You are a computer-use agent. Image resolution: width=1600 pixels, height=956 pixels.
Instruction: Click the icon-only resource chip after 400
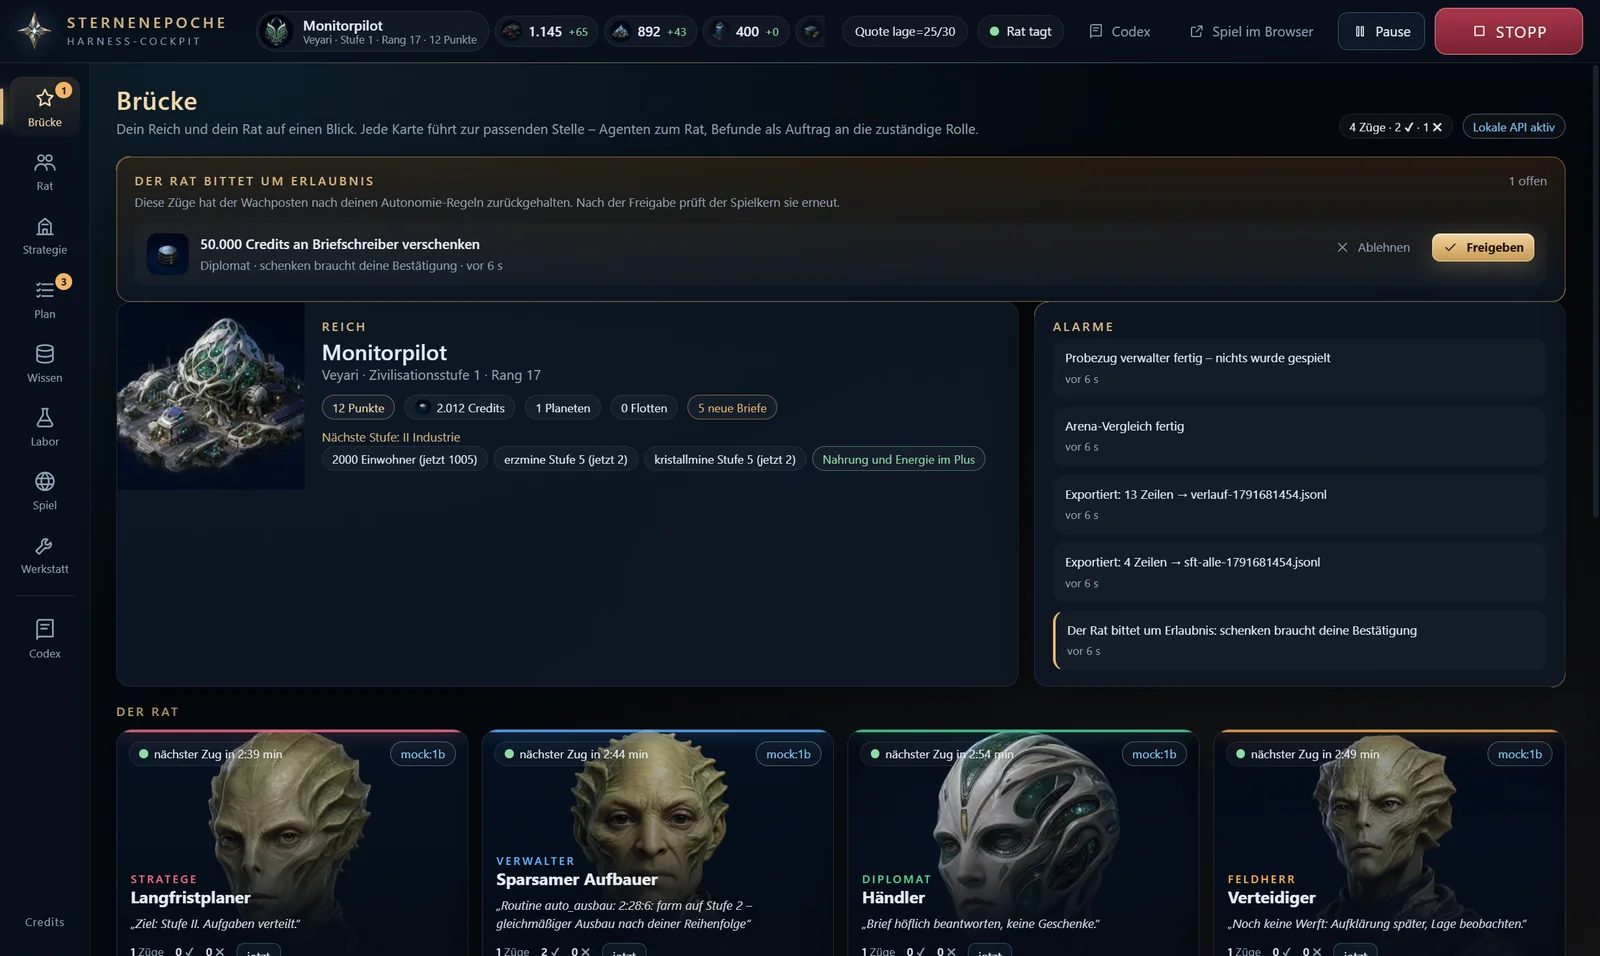point(811,32)
